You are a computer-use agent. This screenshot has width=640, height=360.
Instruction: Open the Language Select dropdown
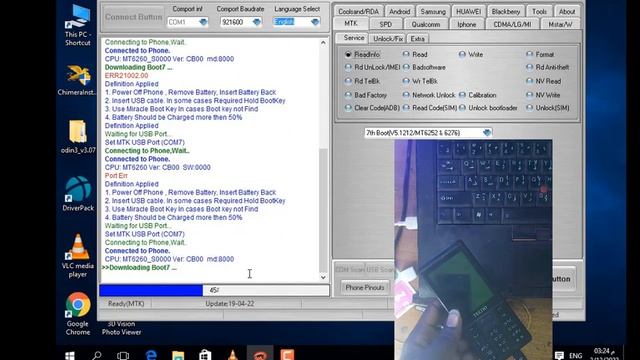tap(315, 22)
